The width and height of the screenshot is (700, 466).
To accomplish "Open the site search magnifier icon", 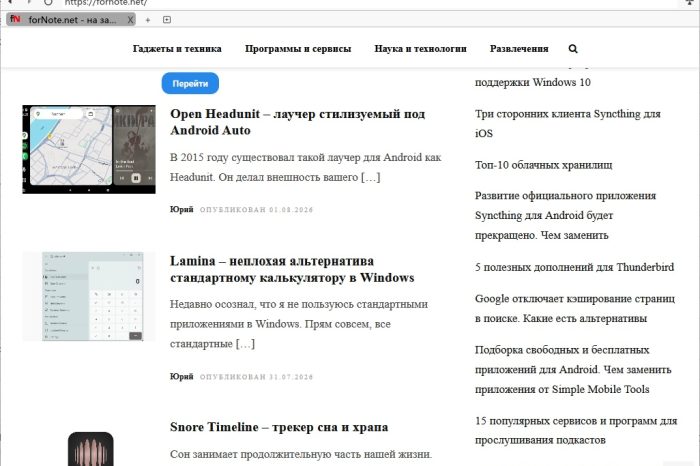I will tap(573, 49).
